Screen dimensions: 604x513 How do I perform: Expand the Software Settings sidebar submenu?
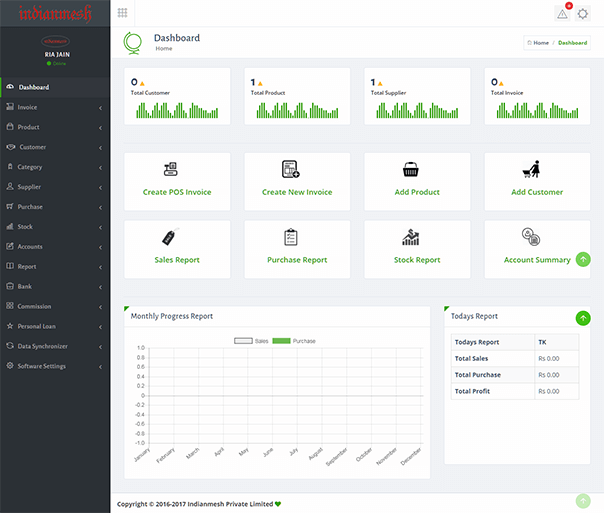(55, 366)
